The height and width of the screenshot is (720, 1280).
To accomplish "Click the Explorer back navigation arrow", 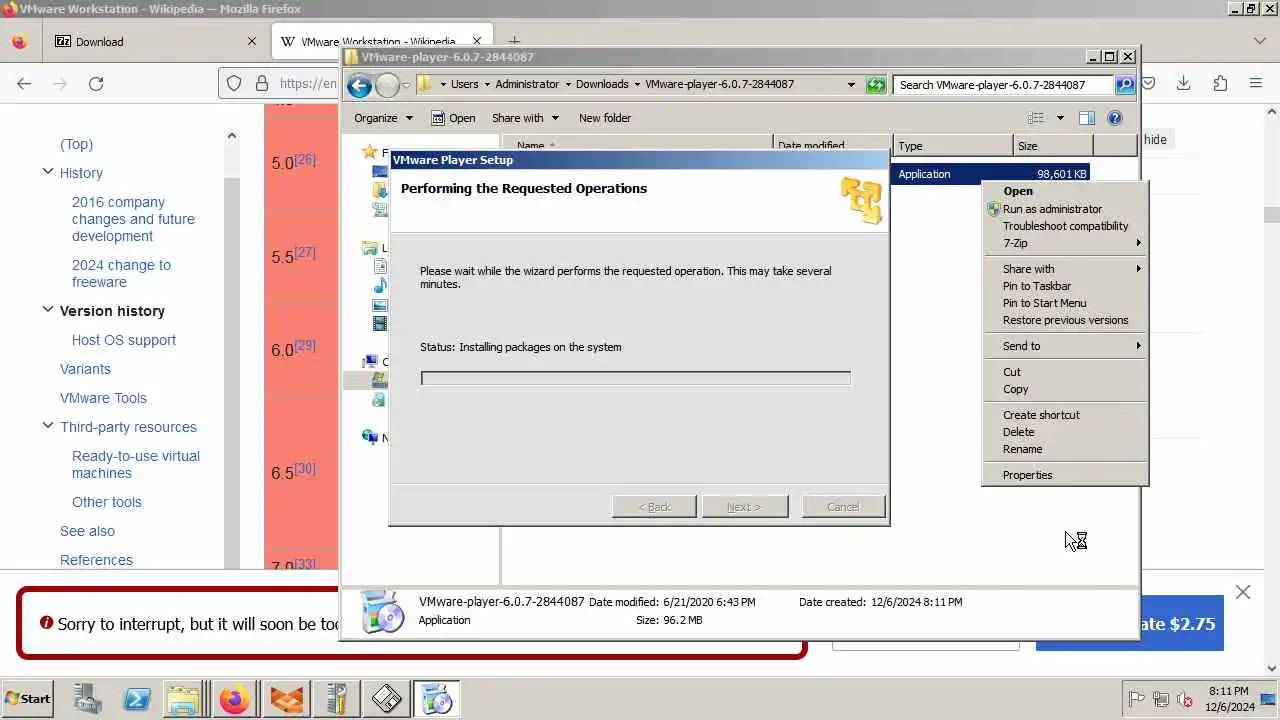I will point(359,85).
